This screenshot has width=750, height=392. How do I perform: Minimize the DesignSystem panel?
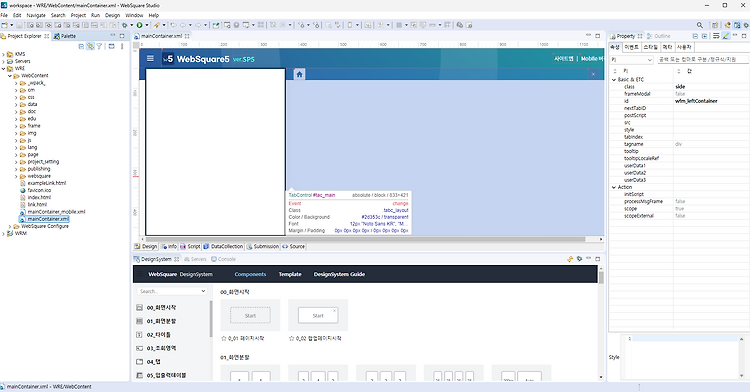pos(589,259)
